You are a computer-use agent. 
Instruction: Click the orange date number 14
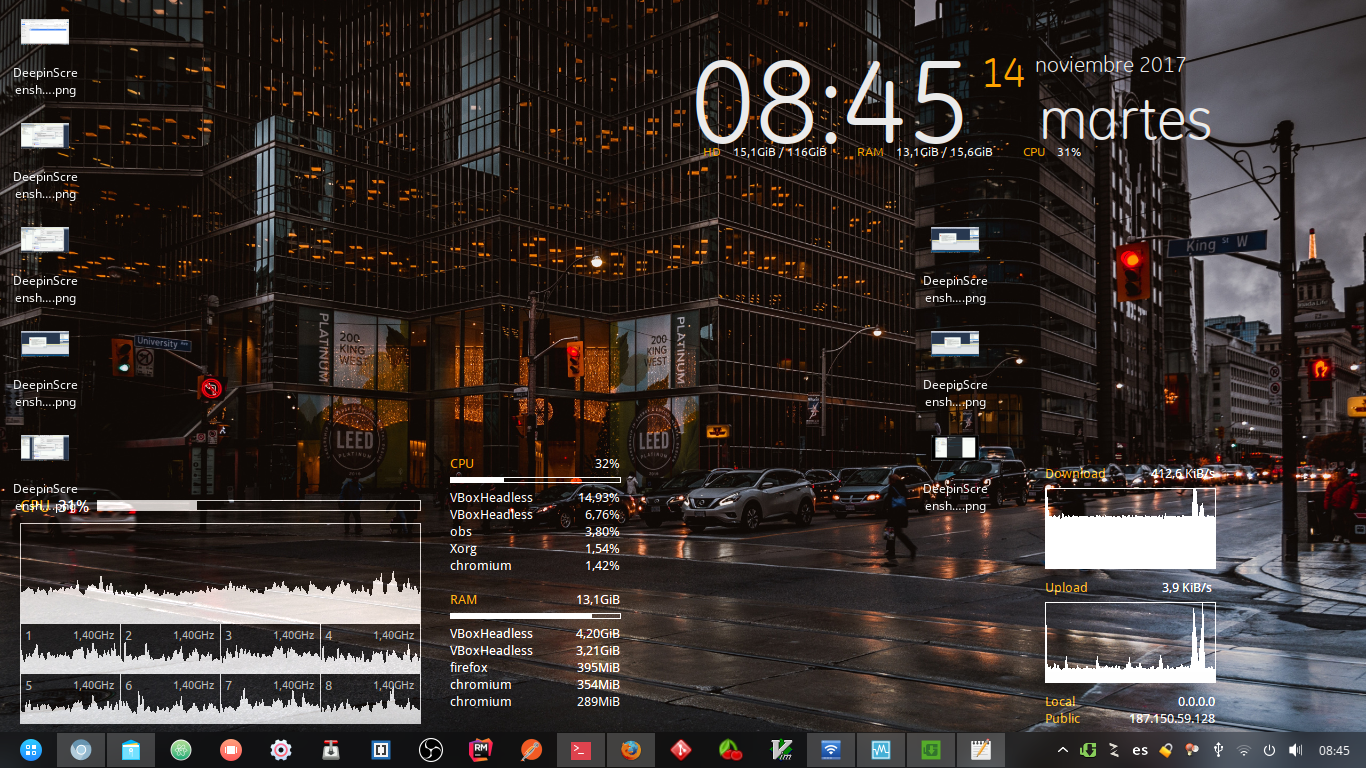pyautogui.click(x=1004, y=73)
